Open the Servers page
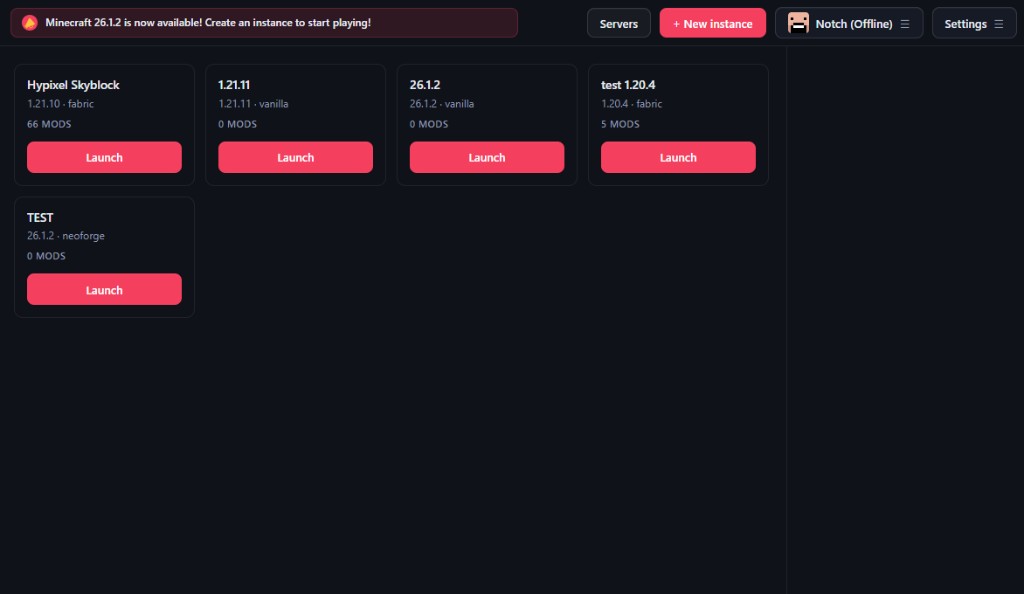The width and height of the screenshot is (1024, 594). coord(618,23)
